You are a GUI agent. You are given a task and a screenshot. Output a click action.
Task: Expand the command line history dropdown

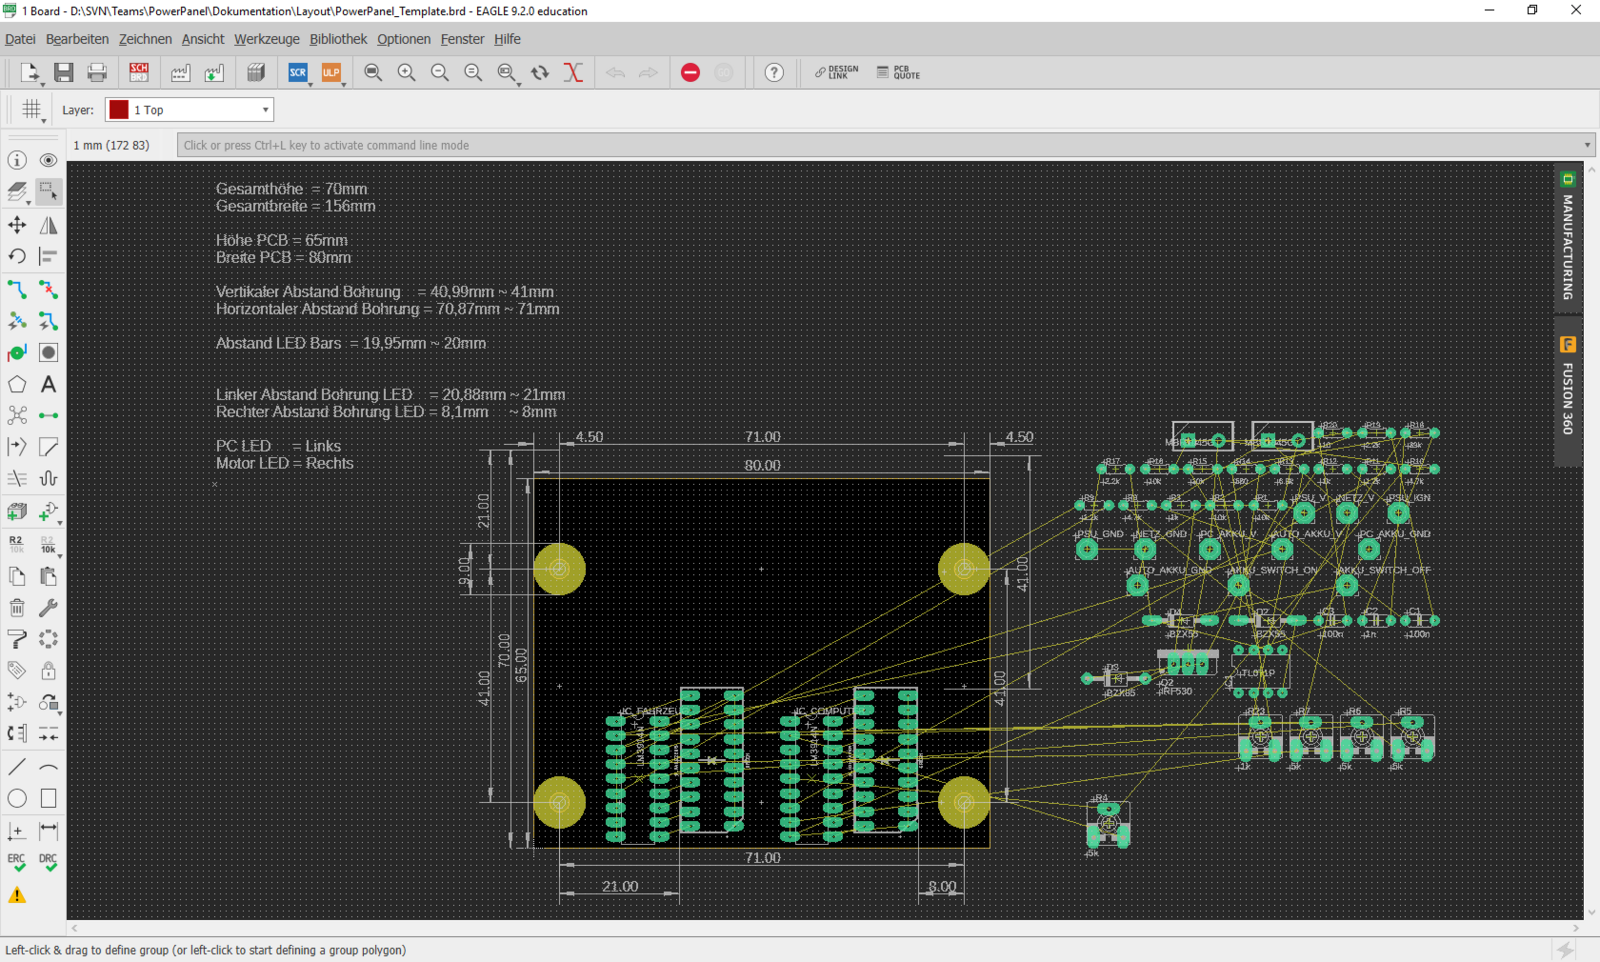tap(1586, 146)
